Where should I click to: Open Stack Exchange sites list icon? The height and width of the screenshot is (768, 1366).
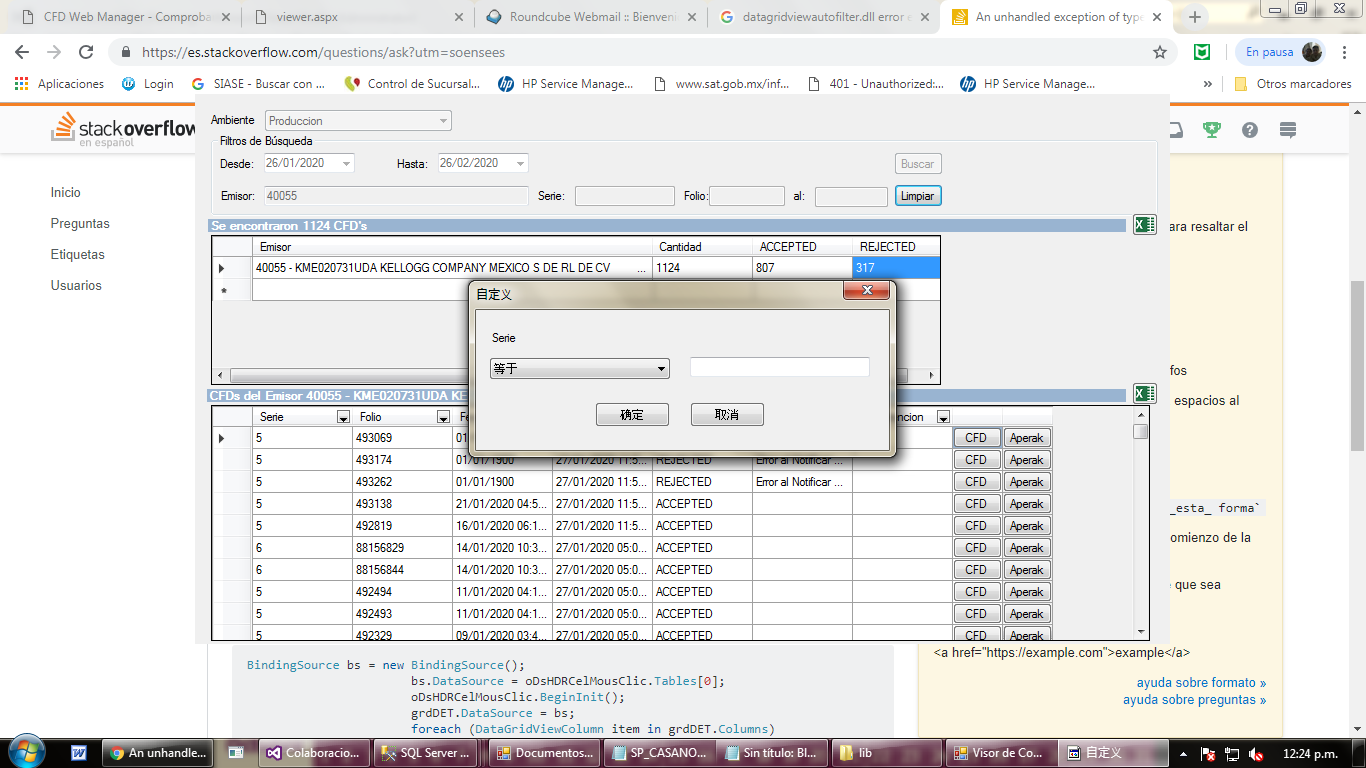tap(1288, 130)
